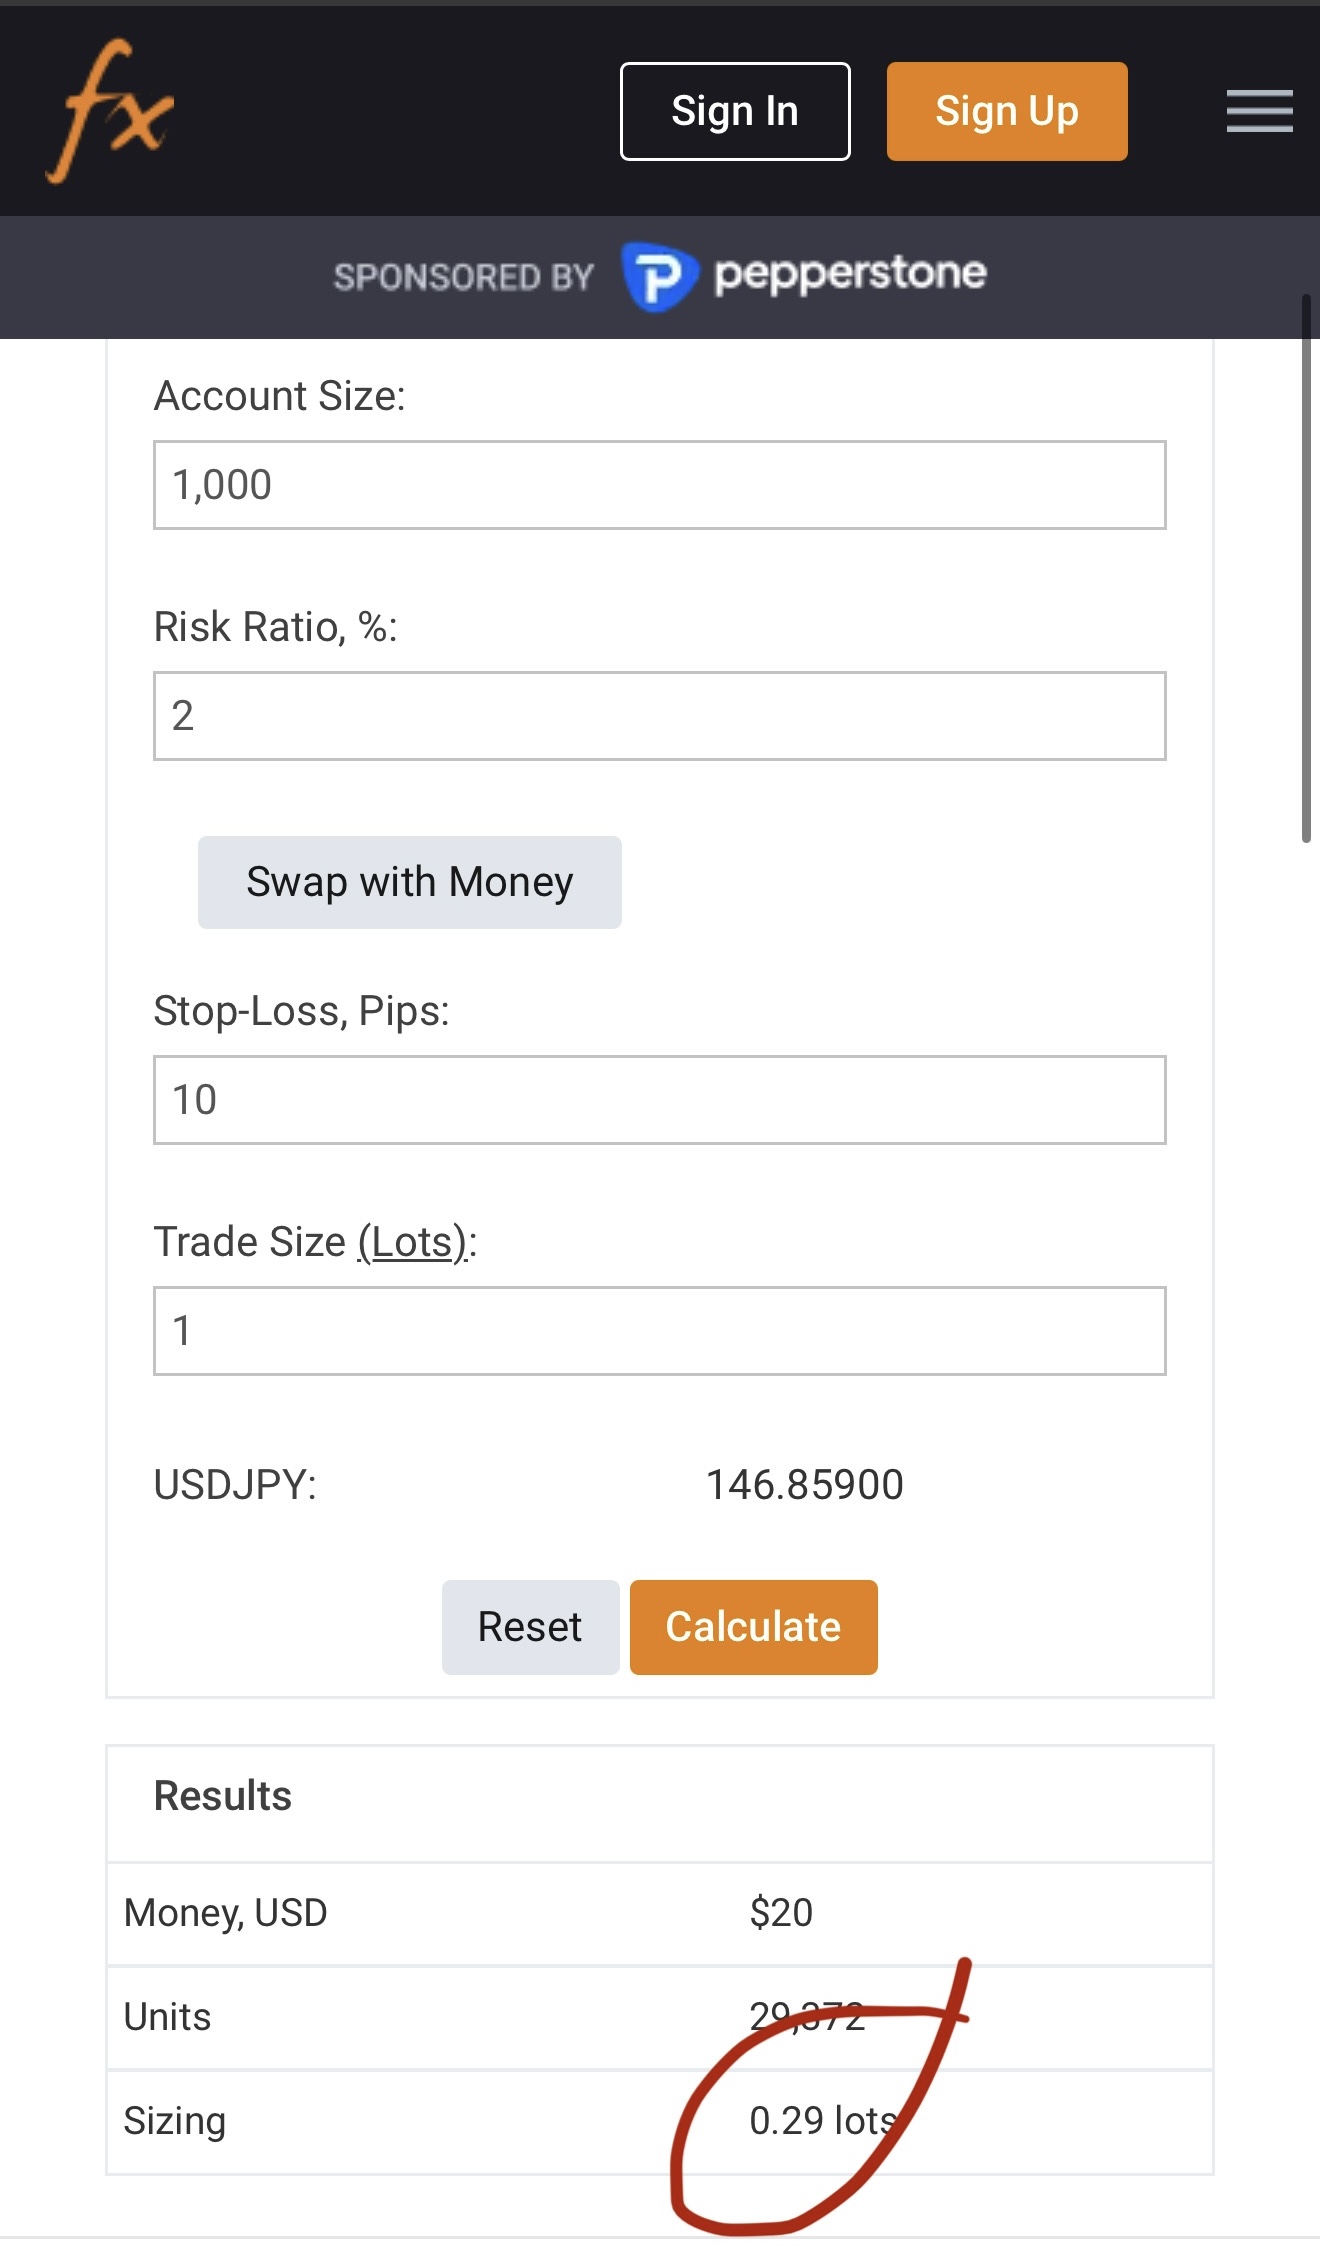The image size is (1320, 2263).
Task: Open the Pepperstone sponsor logo
Action: [803, 276]
